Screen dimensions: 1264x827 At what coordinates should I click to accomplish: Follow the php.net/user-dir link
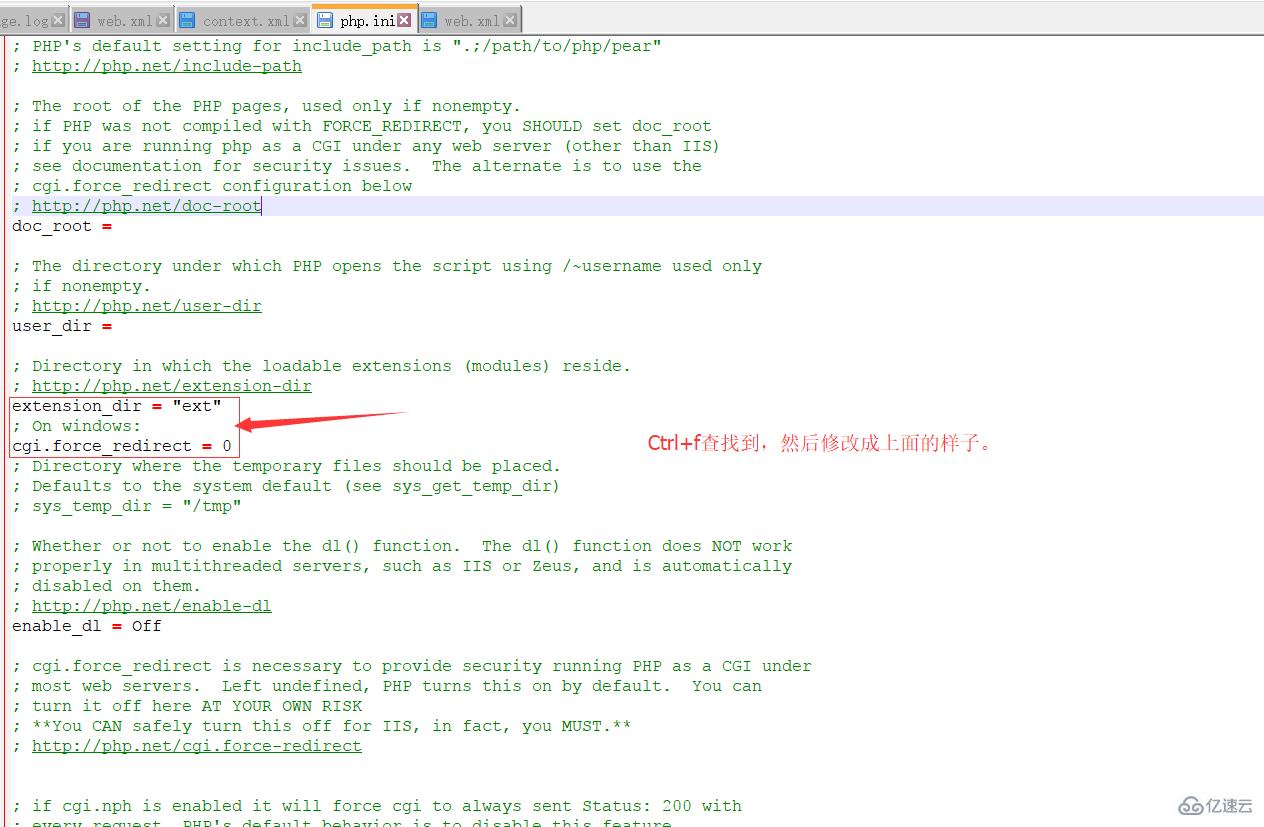tap(146, 306)
